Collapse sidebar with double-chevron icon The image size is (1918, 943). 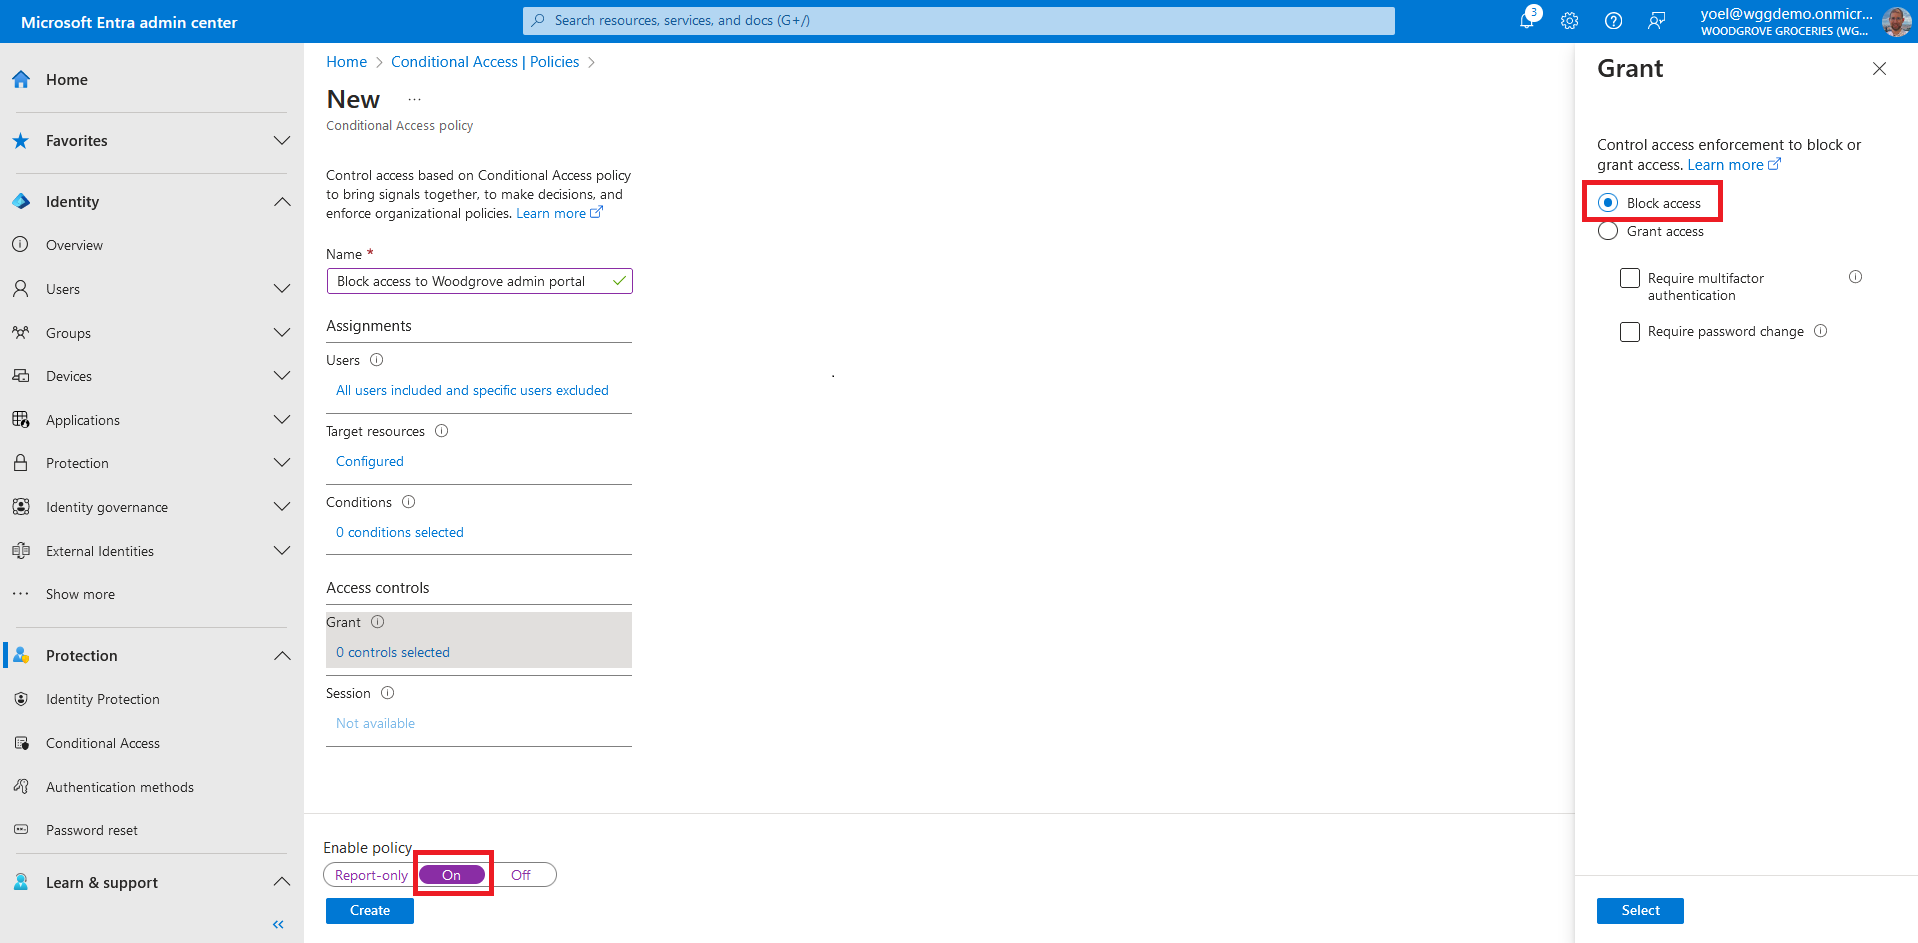pyautogui.click(x=278, y=924)
